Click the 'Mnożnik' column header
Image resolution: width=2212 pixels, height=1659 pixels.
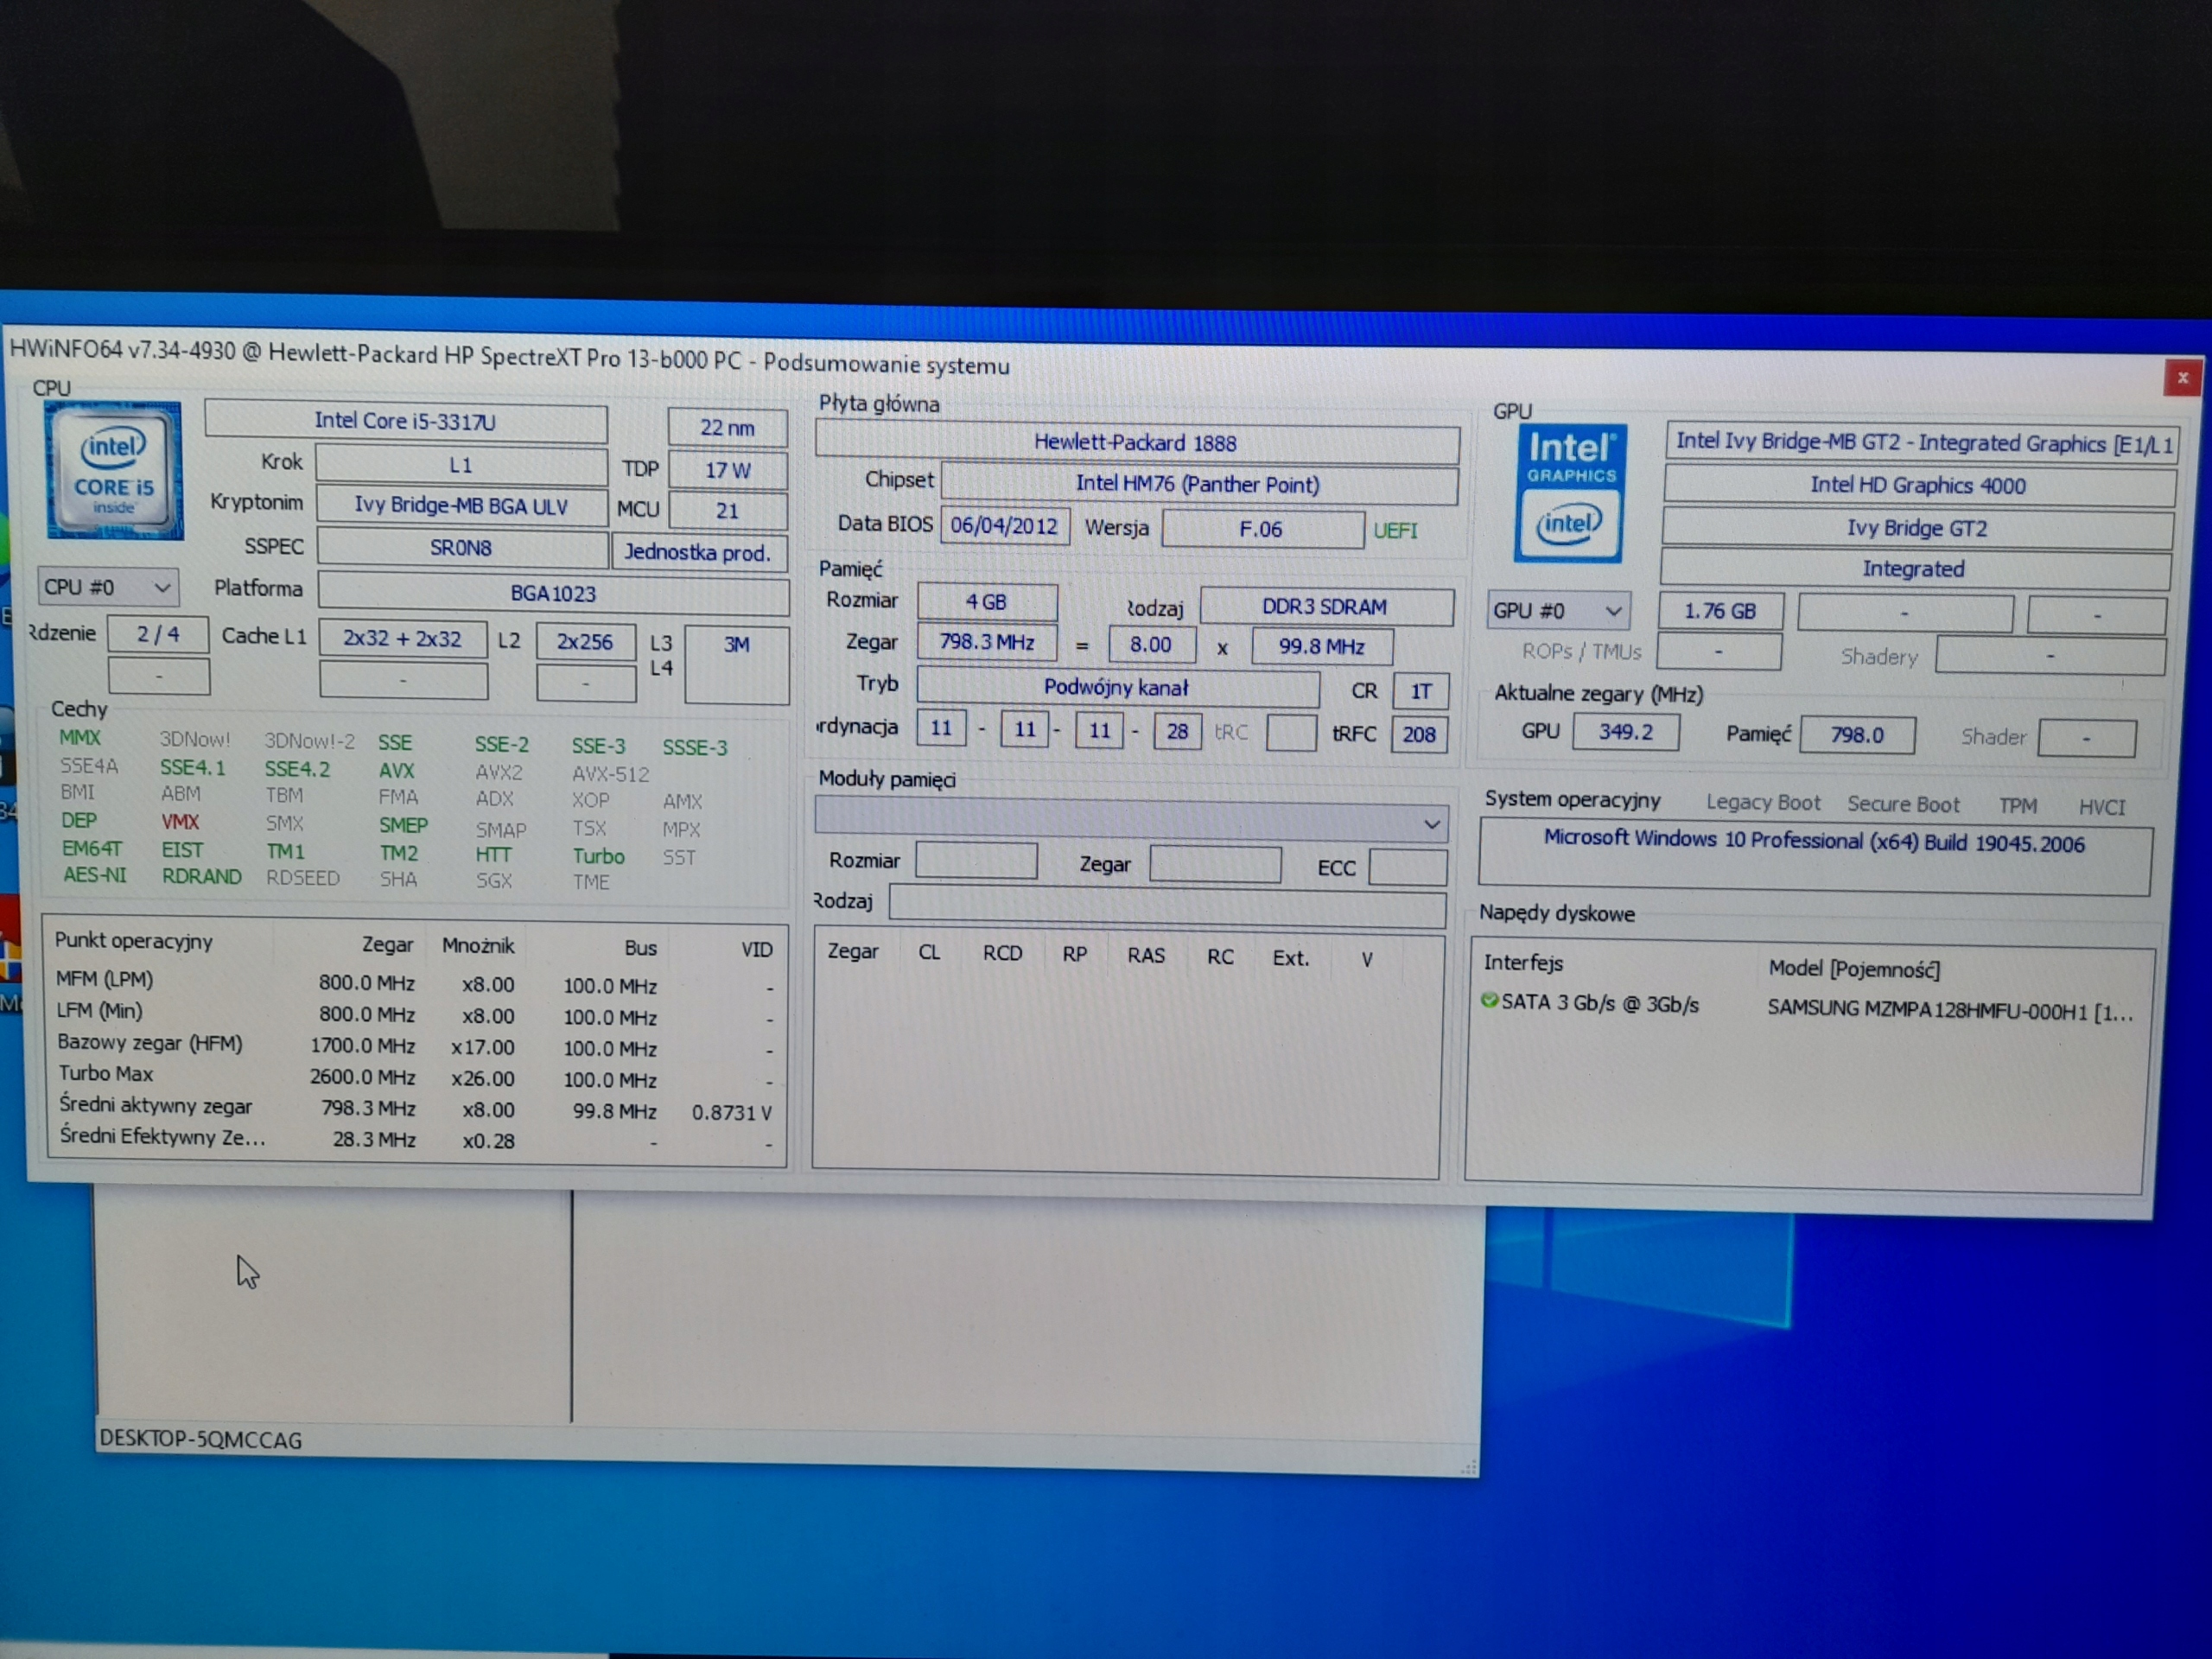pyautogui.click(x=478, y=946)
